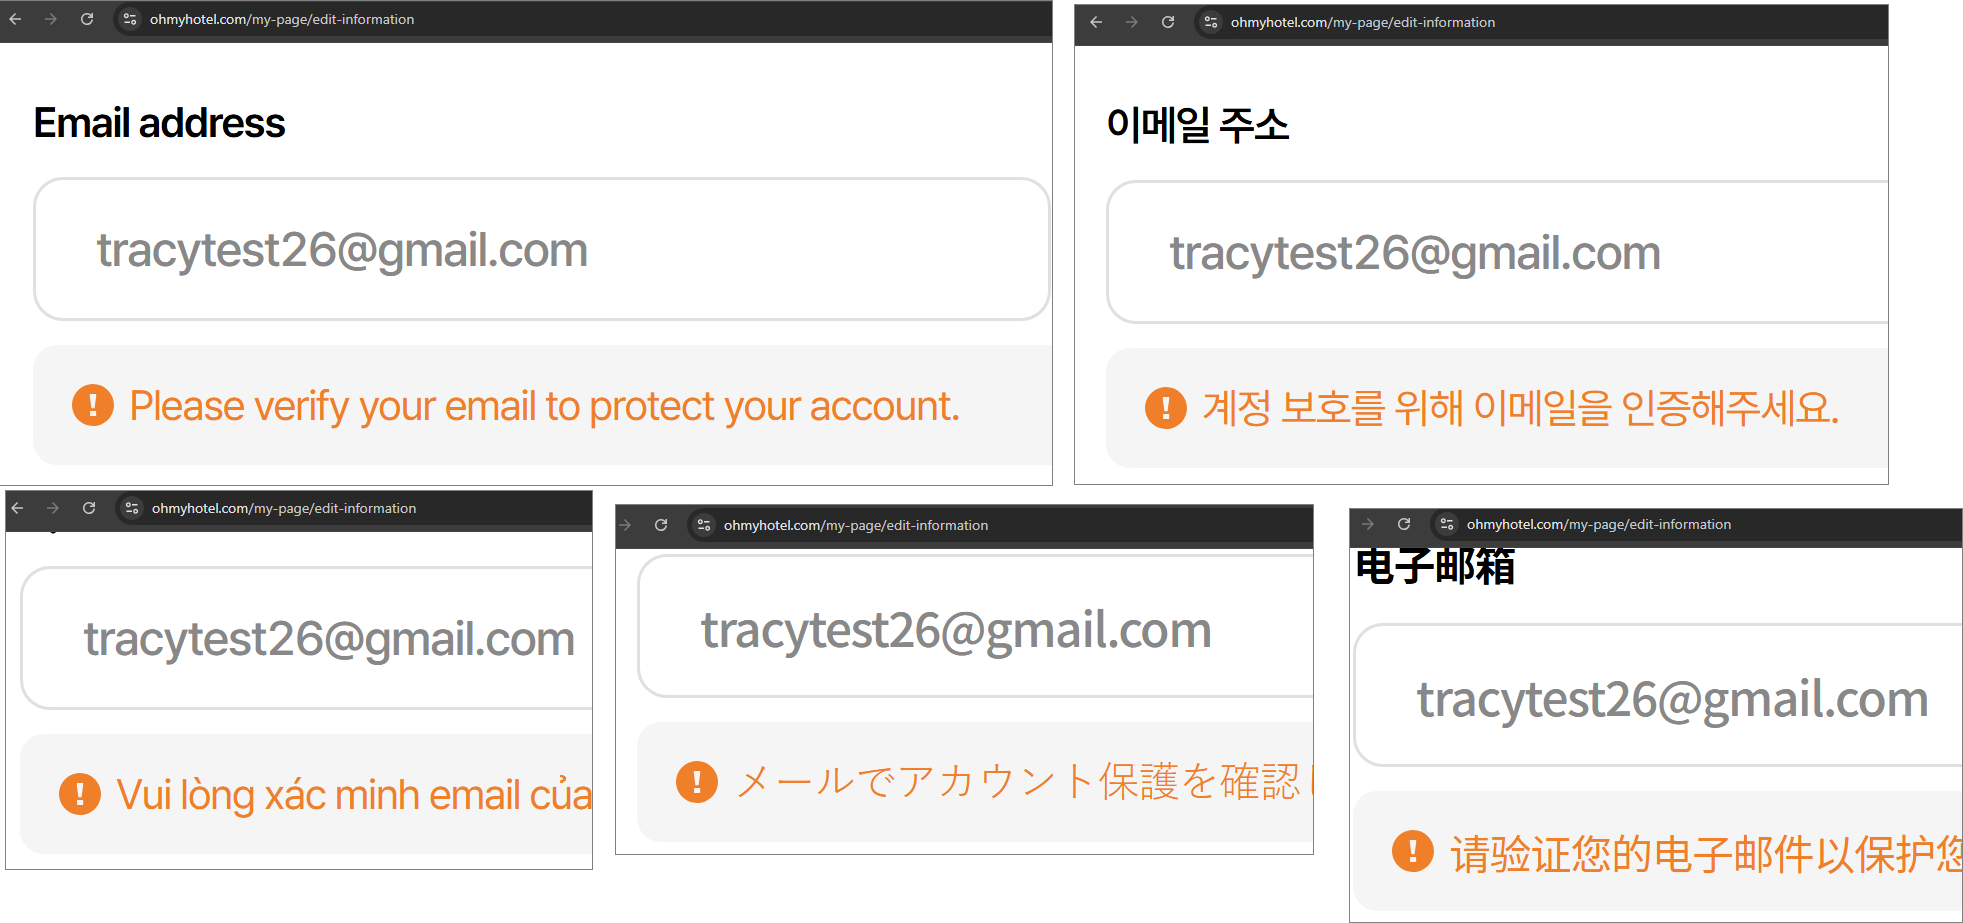Reload the Korean-language page
This screenshot has height=923, width=1963.
click(1168, 22)
